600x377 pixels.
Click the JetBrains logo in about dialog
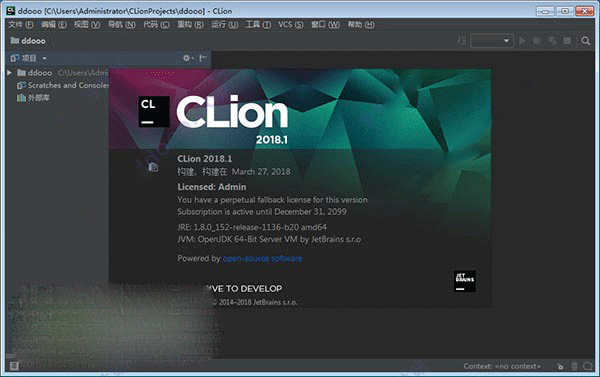pyautogui.click(x=465, y=281)
